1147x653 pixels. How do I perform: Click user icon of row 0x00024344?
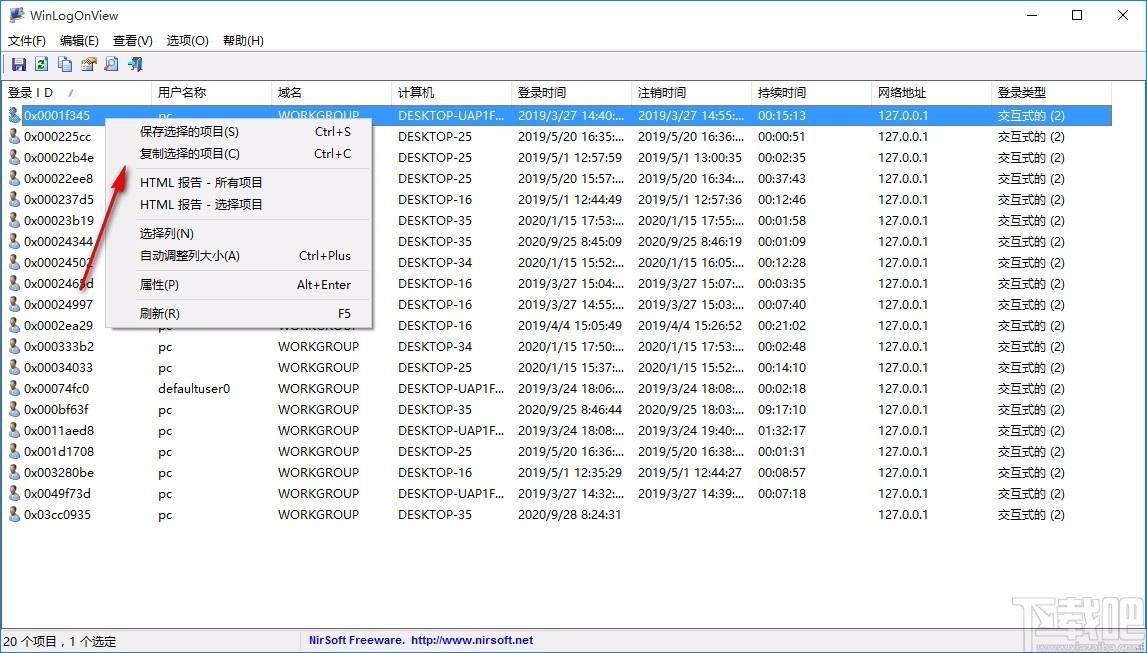tap(14, 242)
